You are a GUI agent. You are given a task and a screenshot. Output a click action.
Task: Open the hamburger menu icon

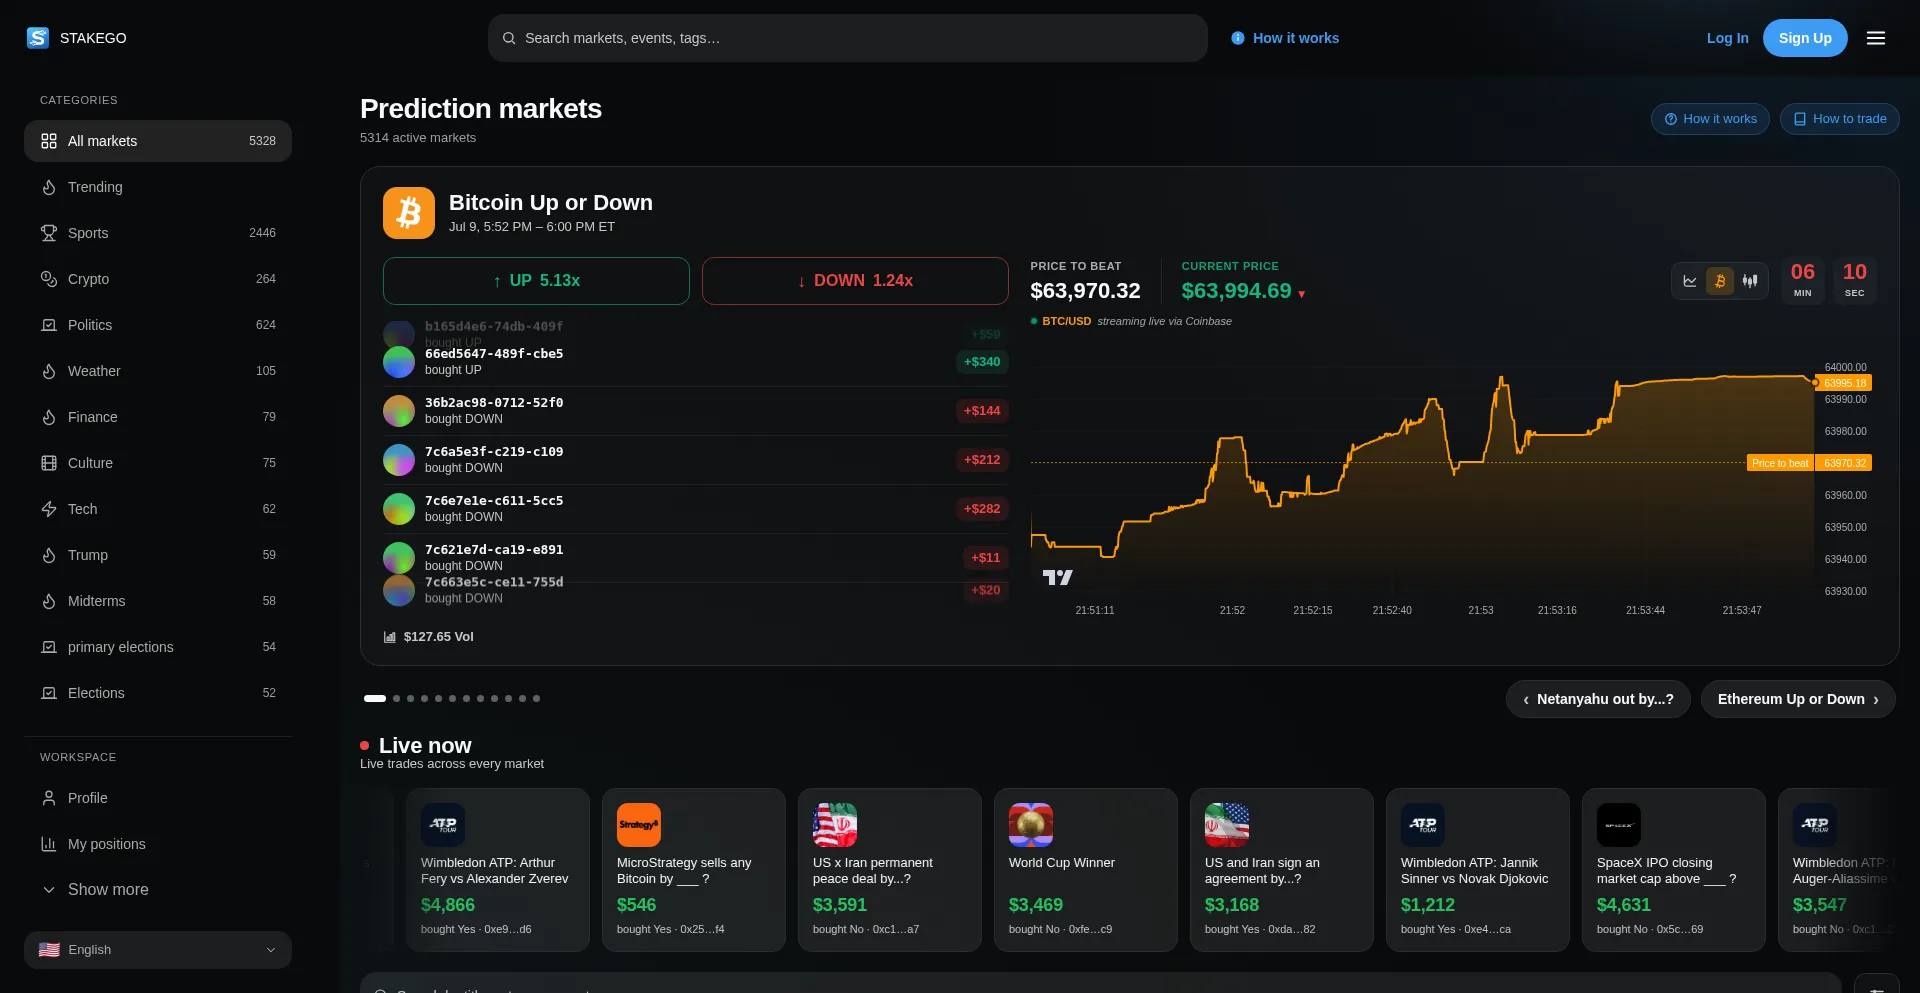1876,38
